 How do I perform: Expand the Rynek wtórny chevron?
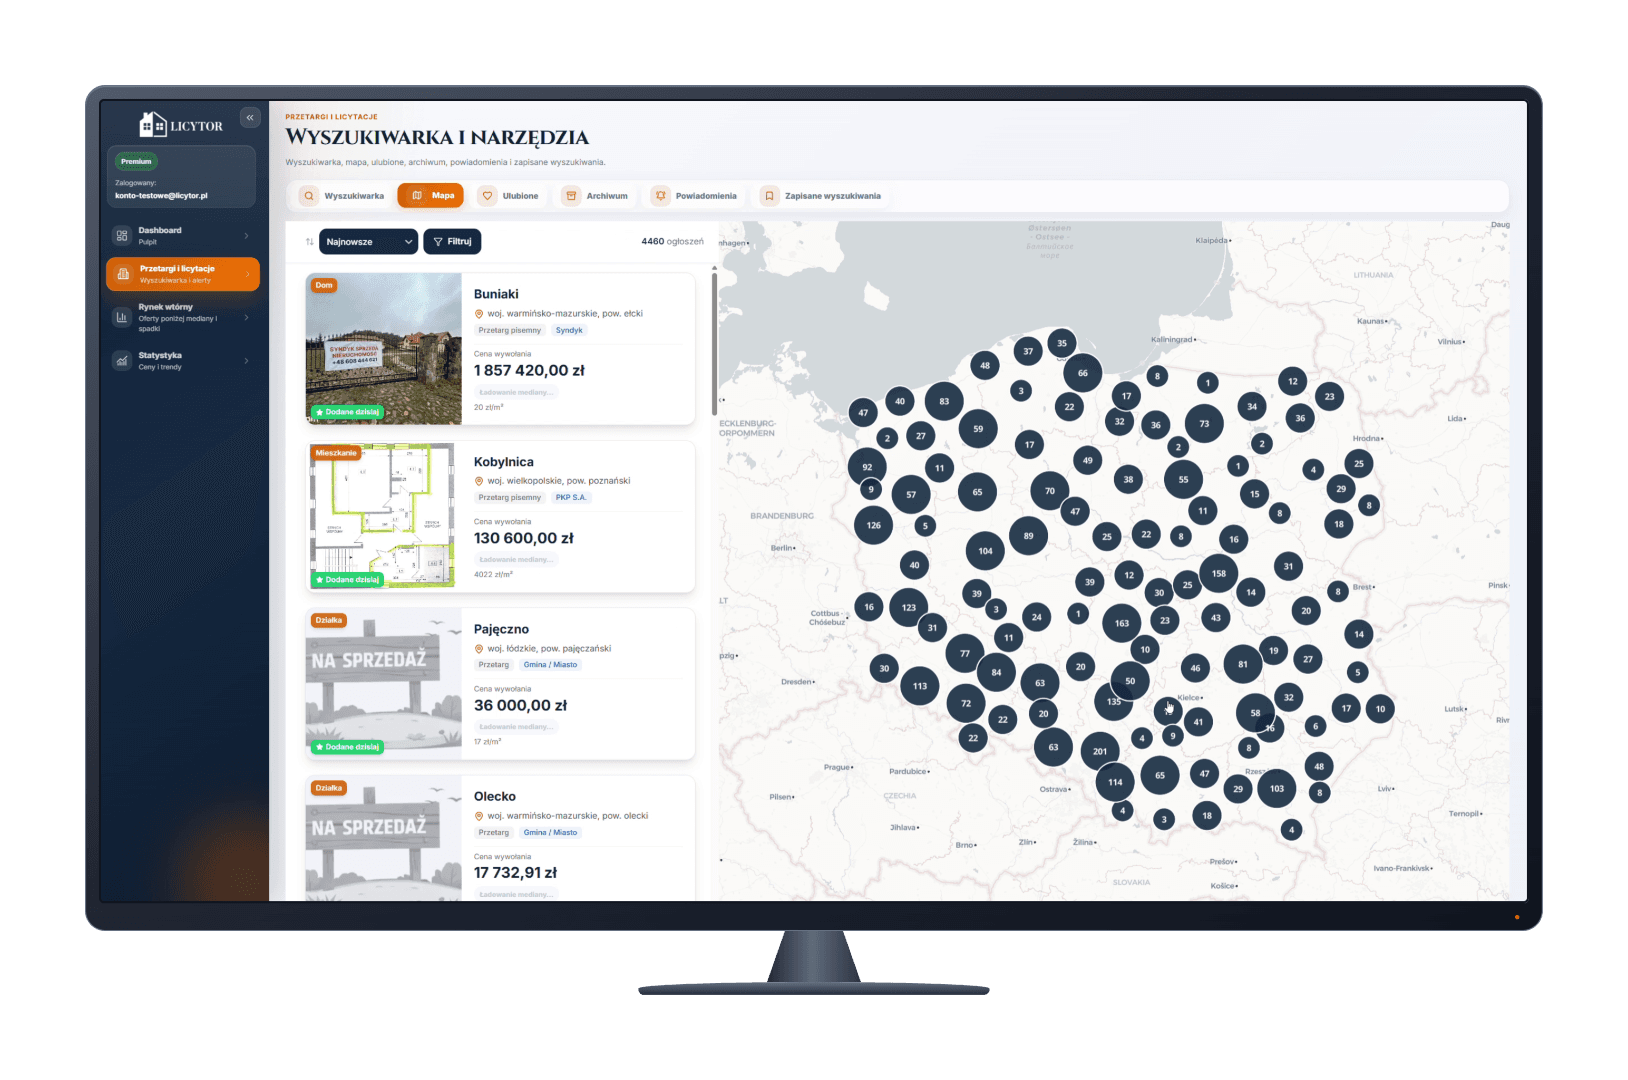(x=246, y=317)
